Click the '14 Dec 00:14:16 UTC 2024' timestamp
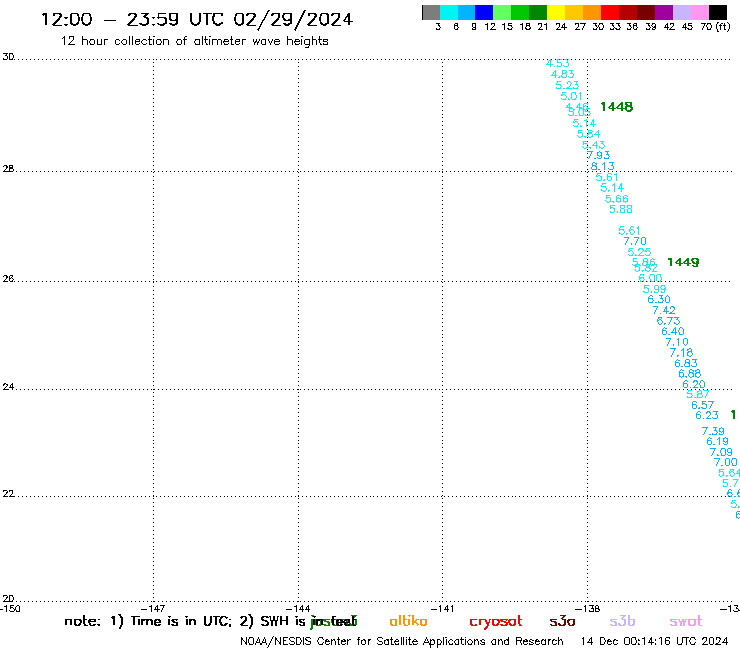Viewport: 740px width, 650px height. (x=654, y=642)
